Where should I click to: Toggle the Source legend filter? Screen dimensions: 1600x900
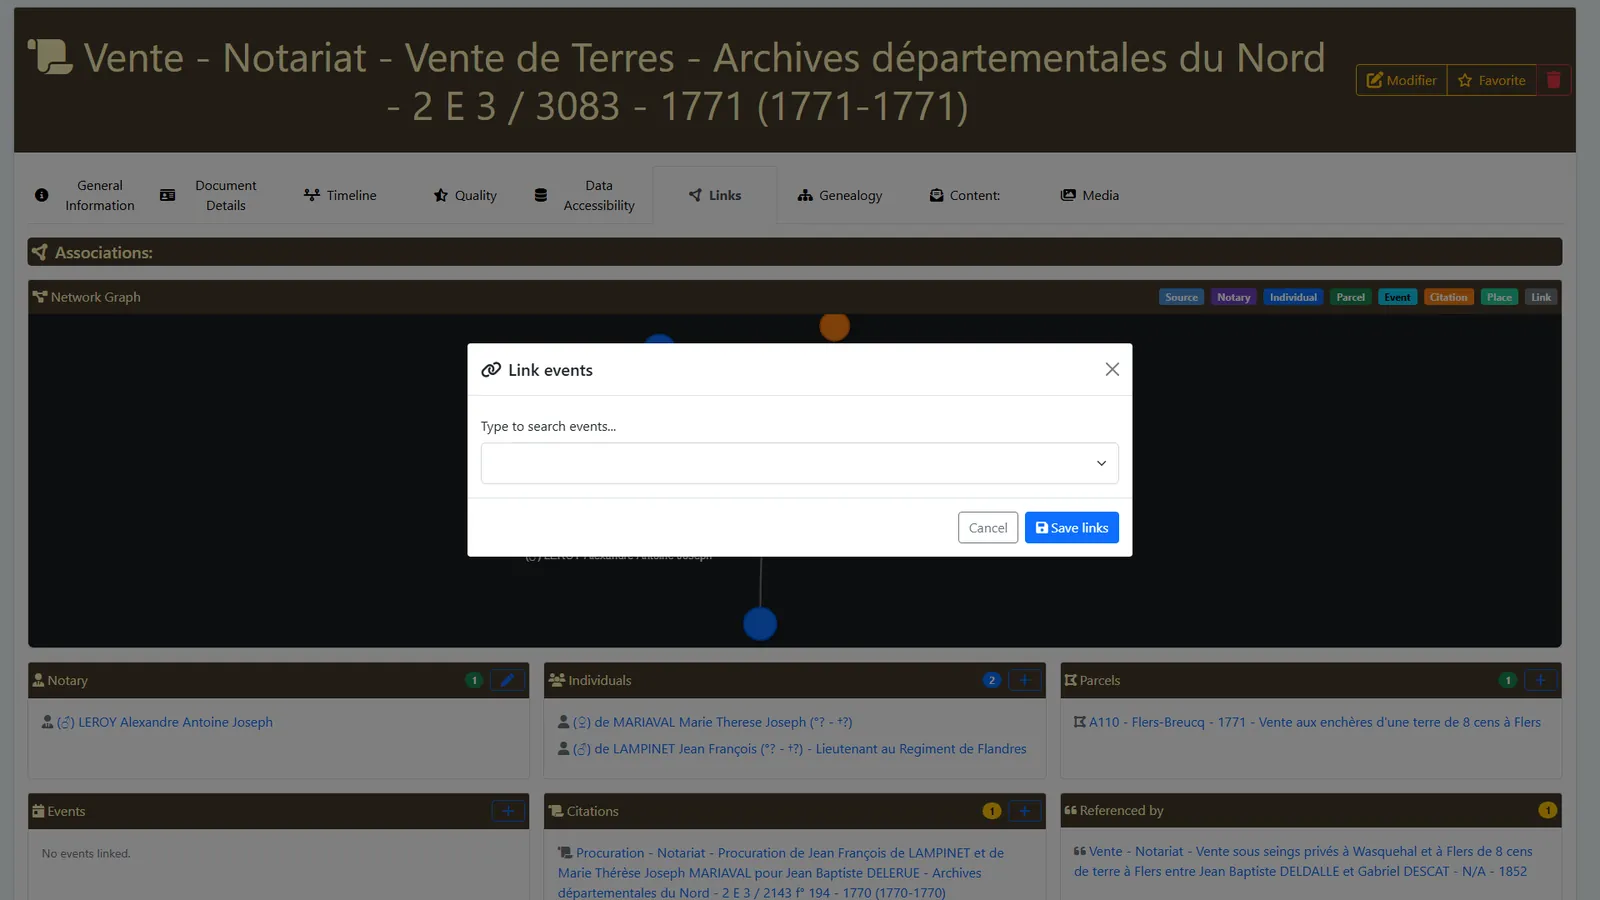click(x=1181, y=297)
